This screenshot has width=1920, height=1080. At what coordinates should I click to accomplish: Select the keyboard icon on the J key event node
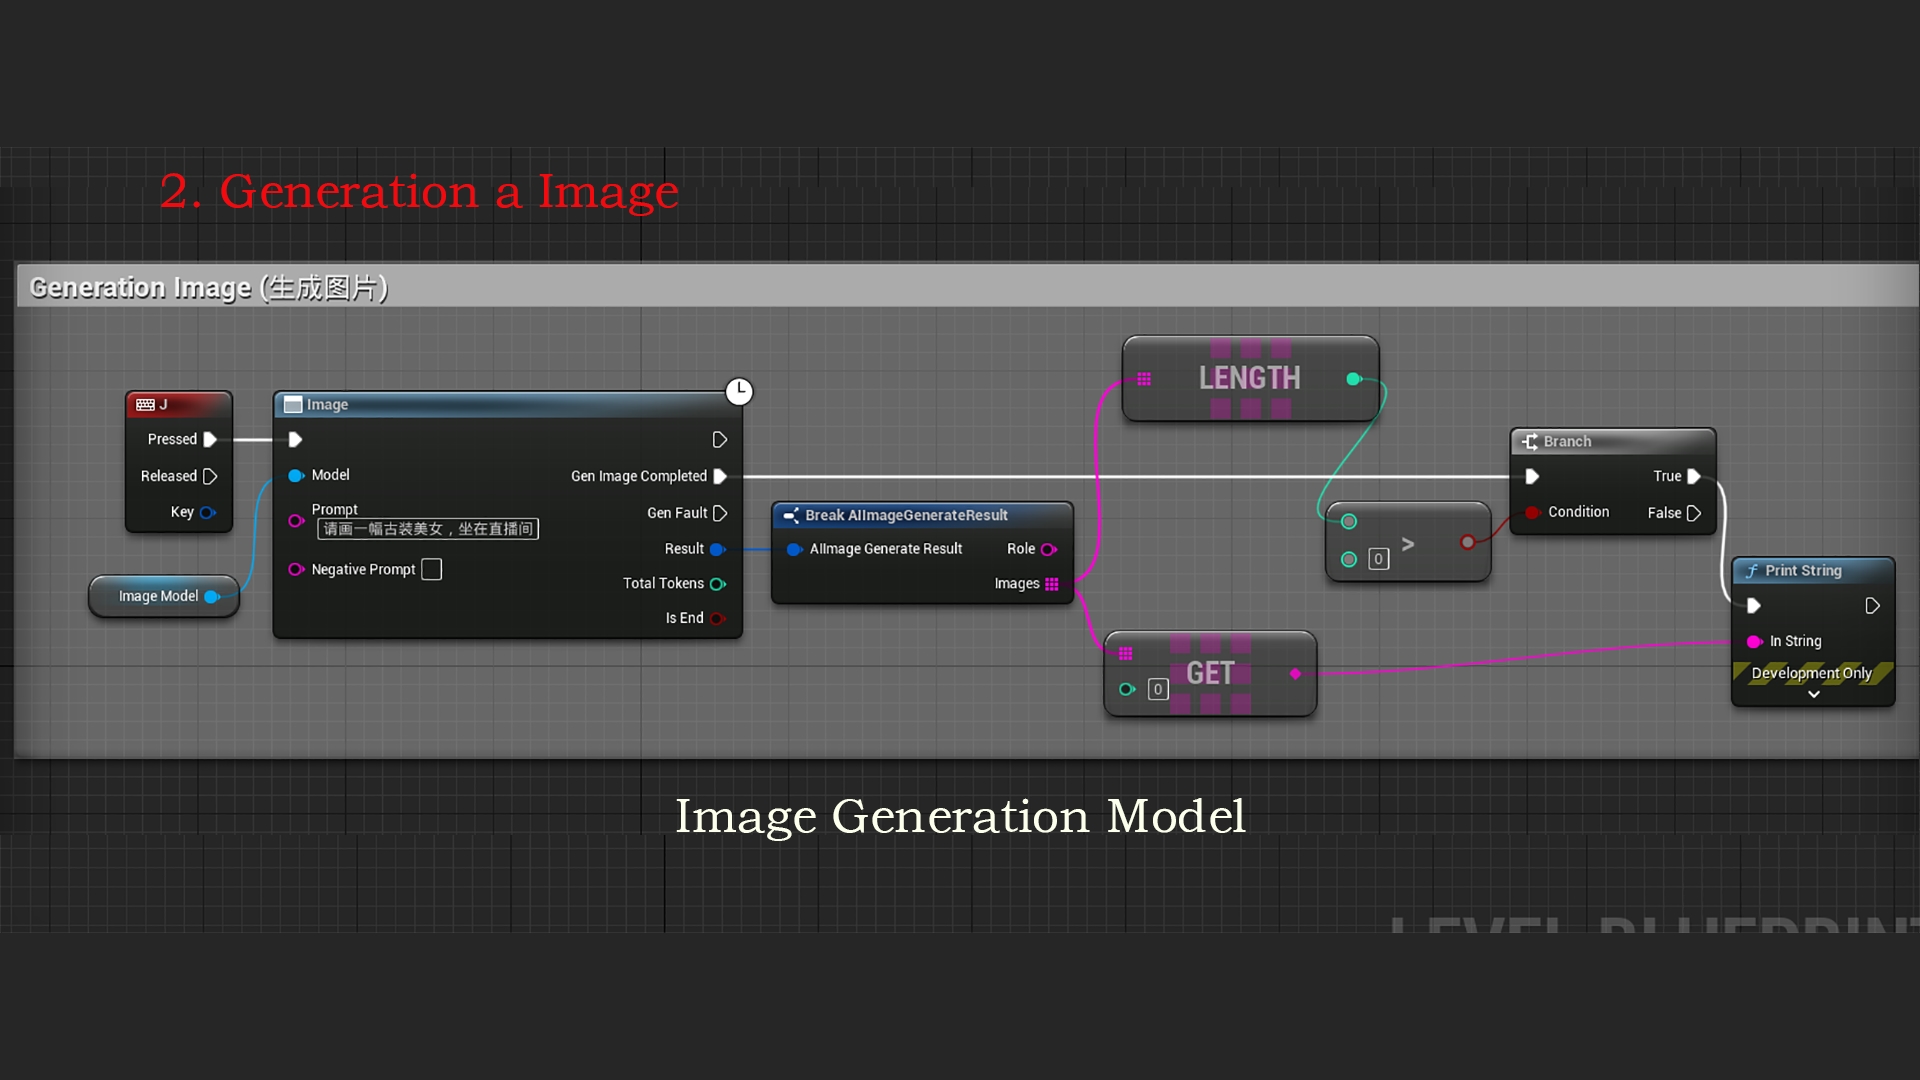pyautogui.click(x=146, y=404)
